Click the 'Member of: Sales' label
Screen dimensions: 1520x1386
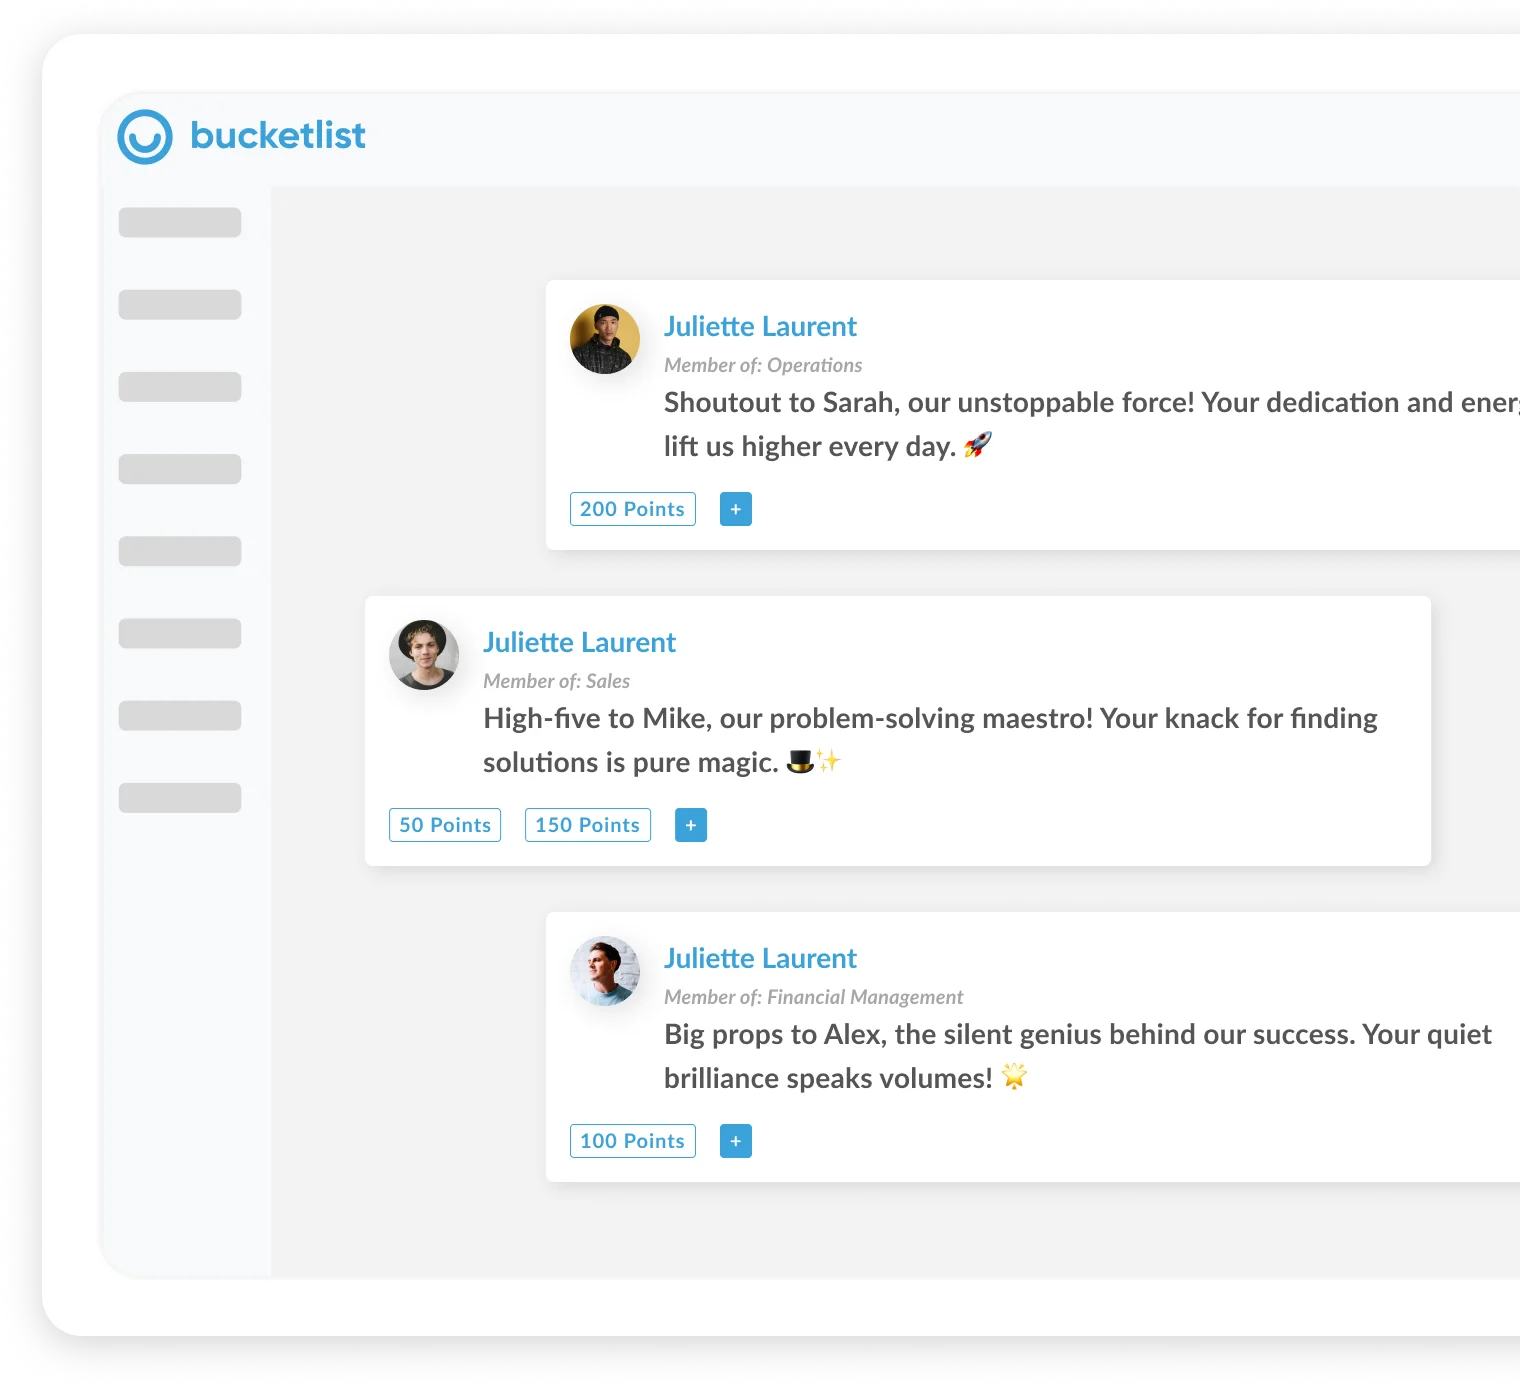[557, 681]
